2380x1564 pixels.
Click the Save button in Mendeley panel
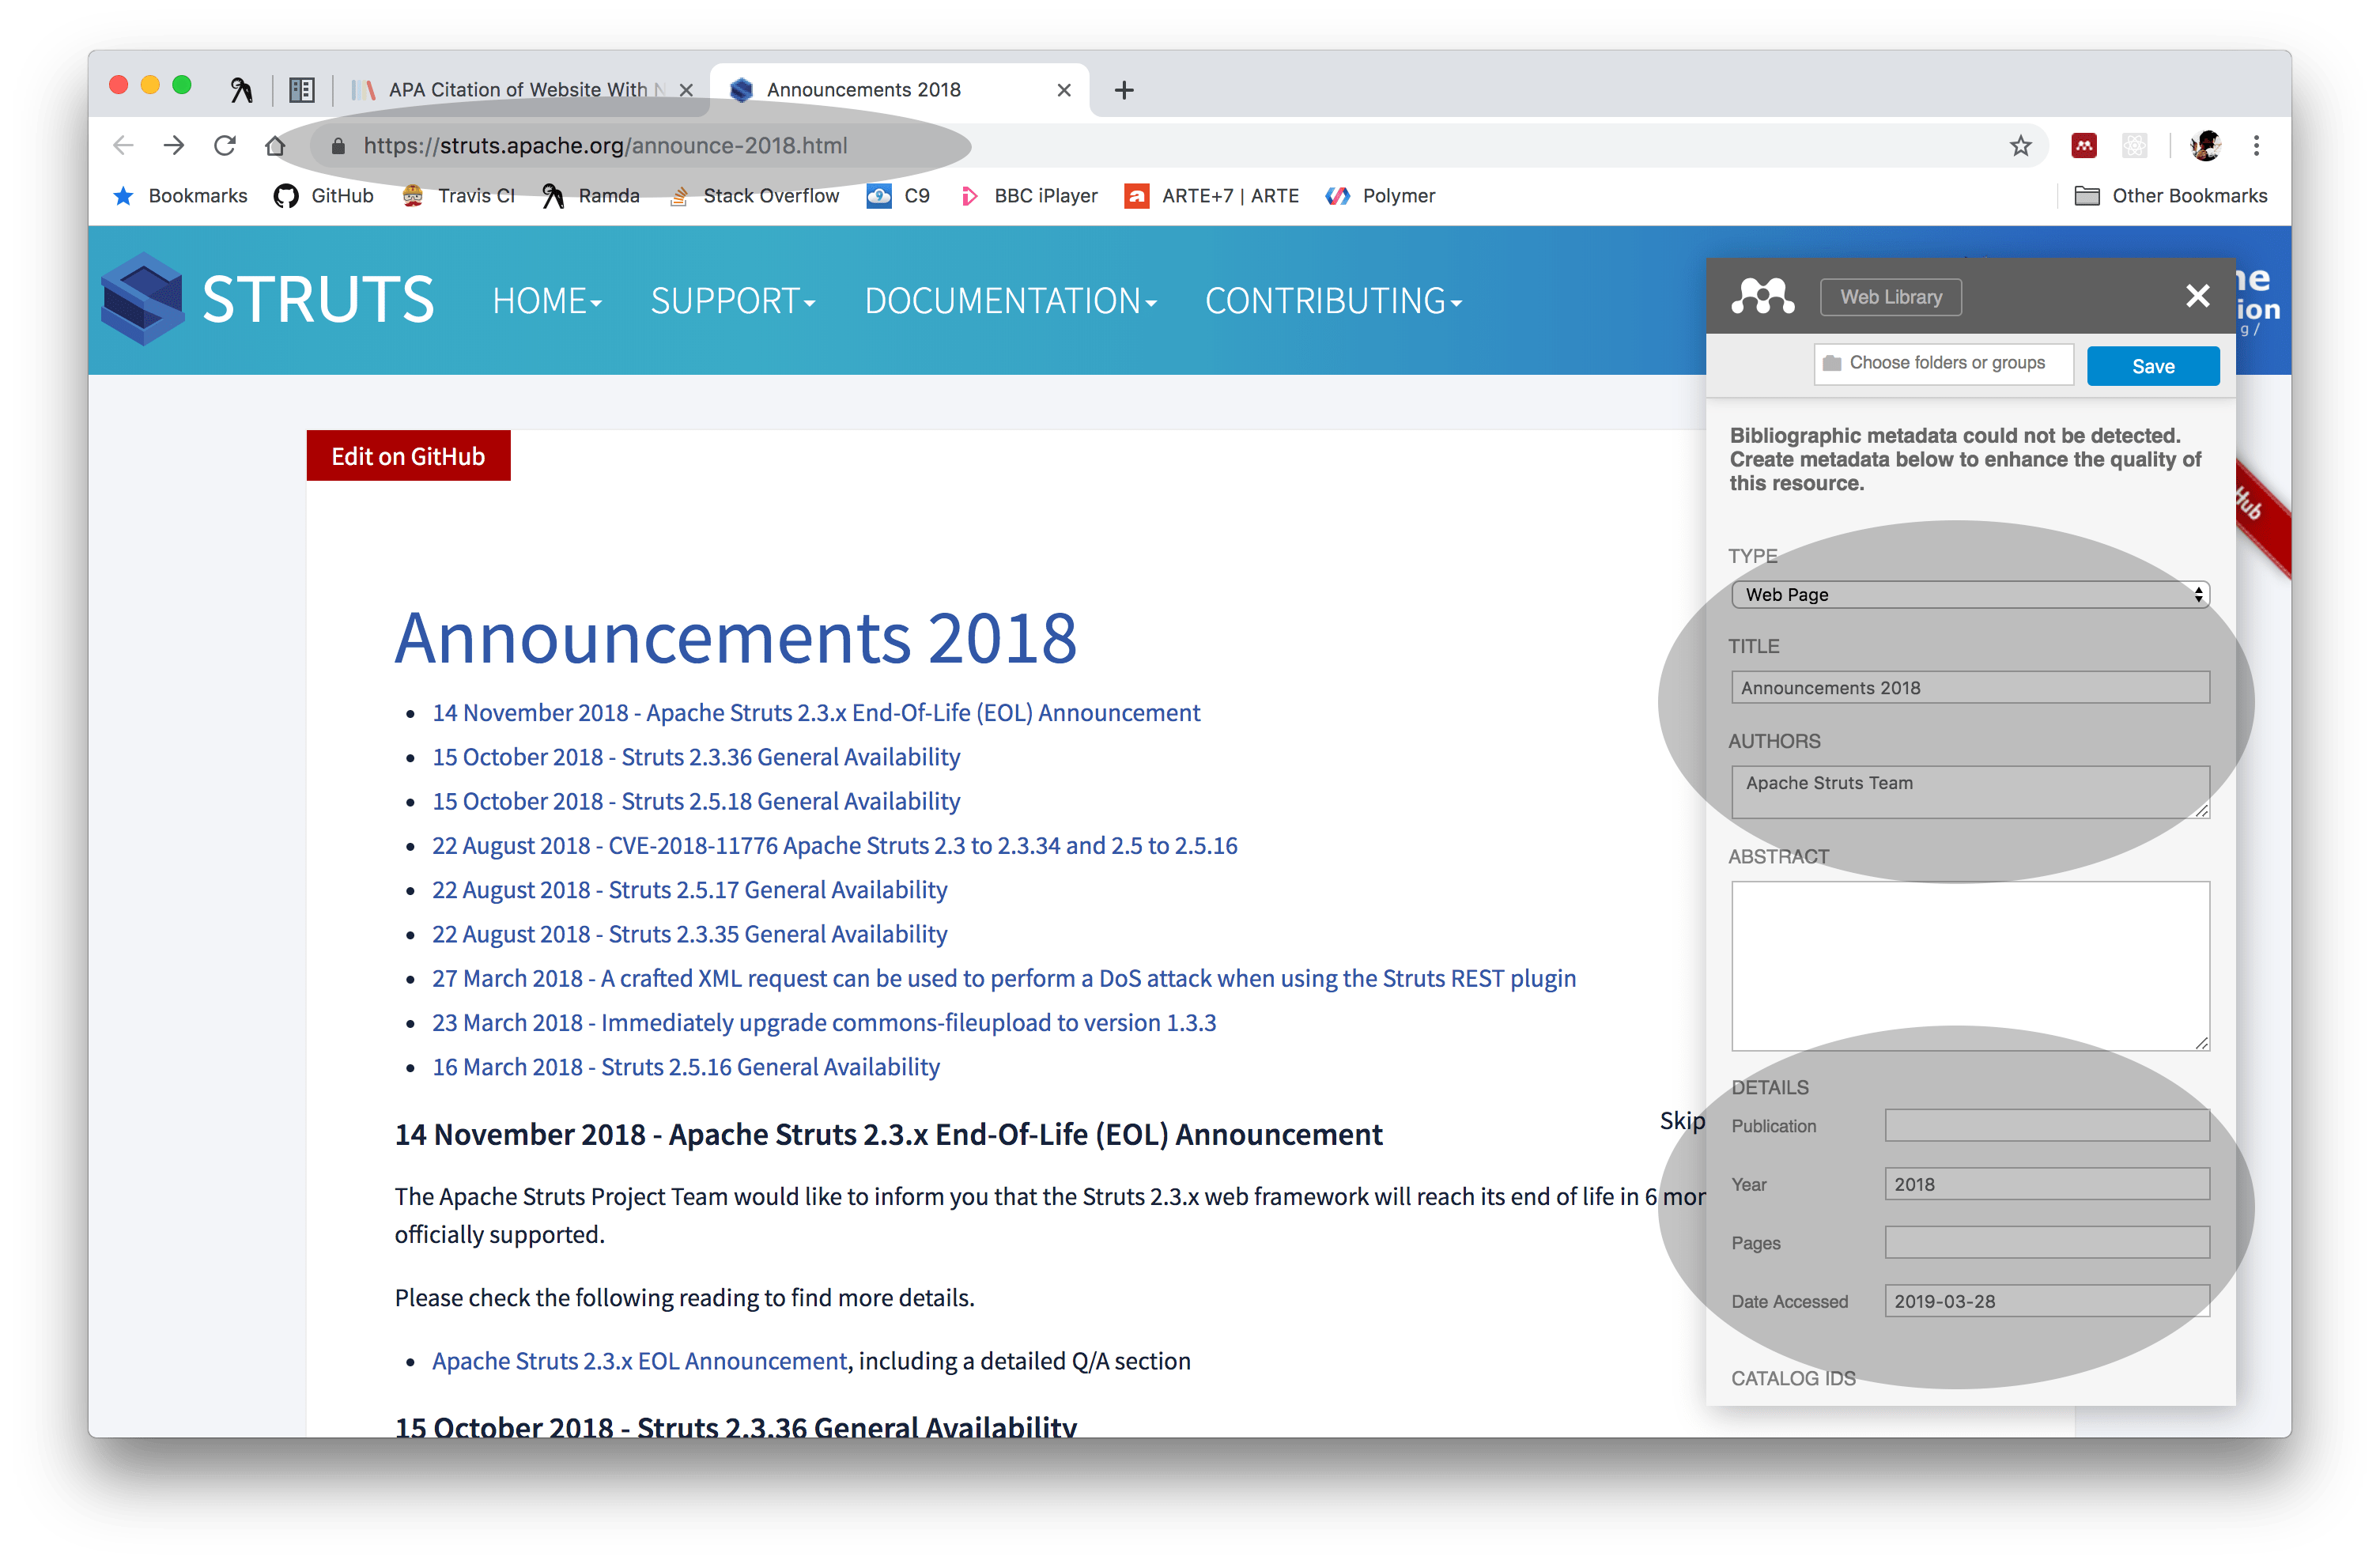pos(2152,366)
